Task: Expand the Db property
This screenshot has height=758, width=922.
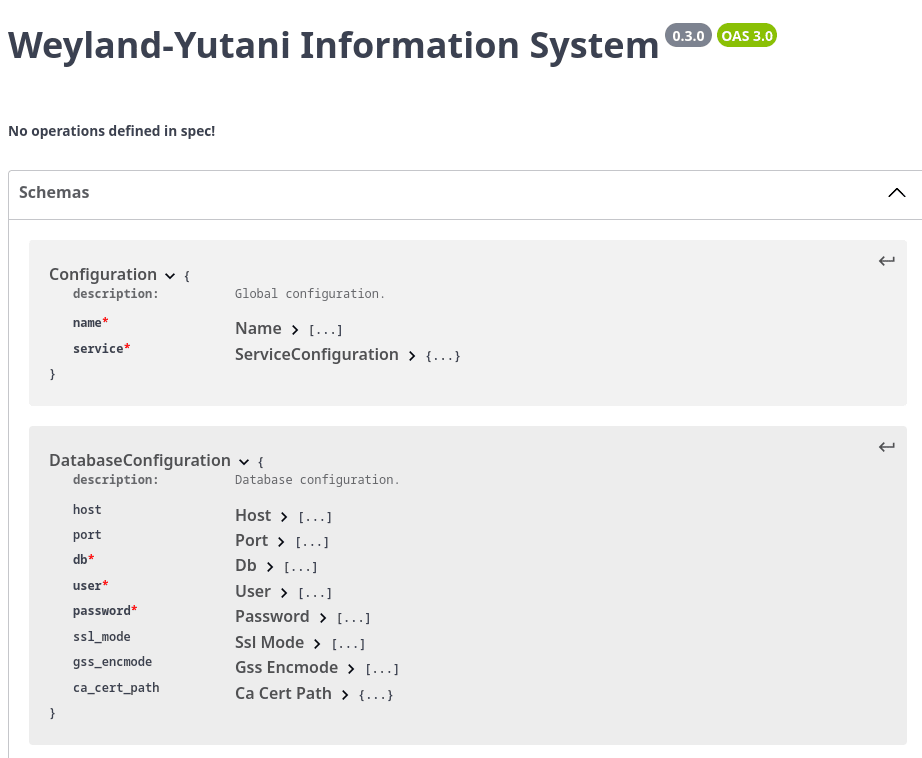Action: tap(270, 566)
